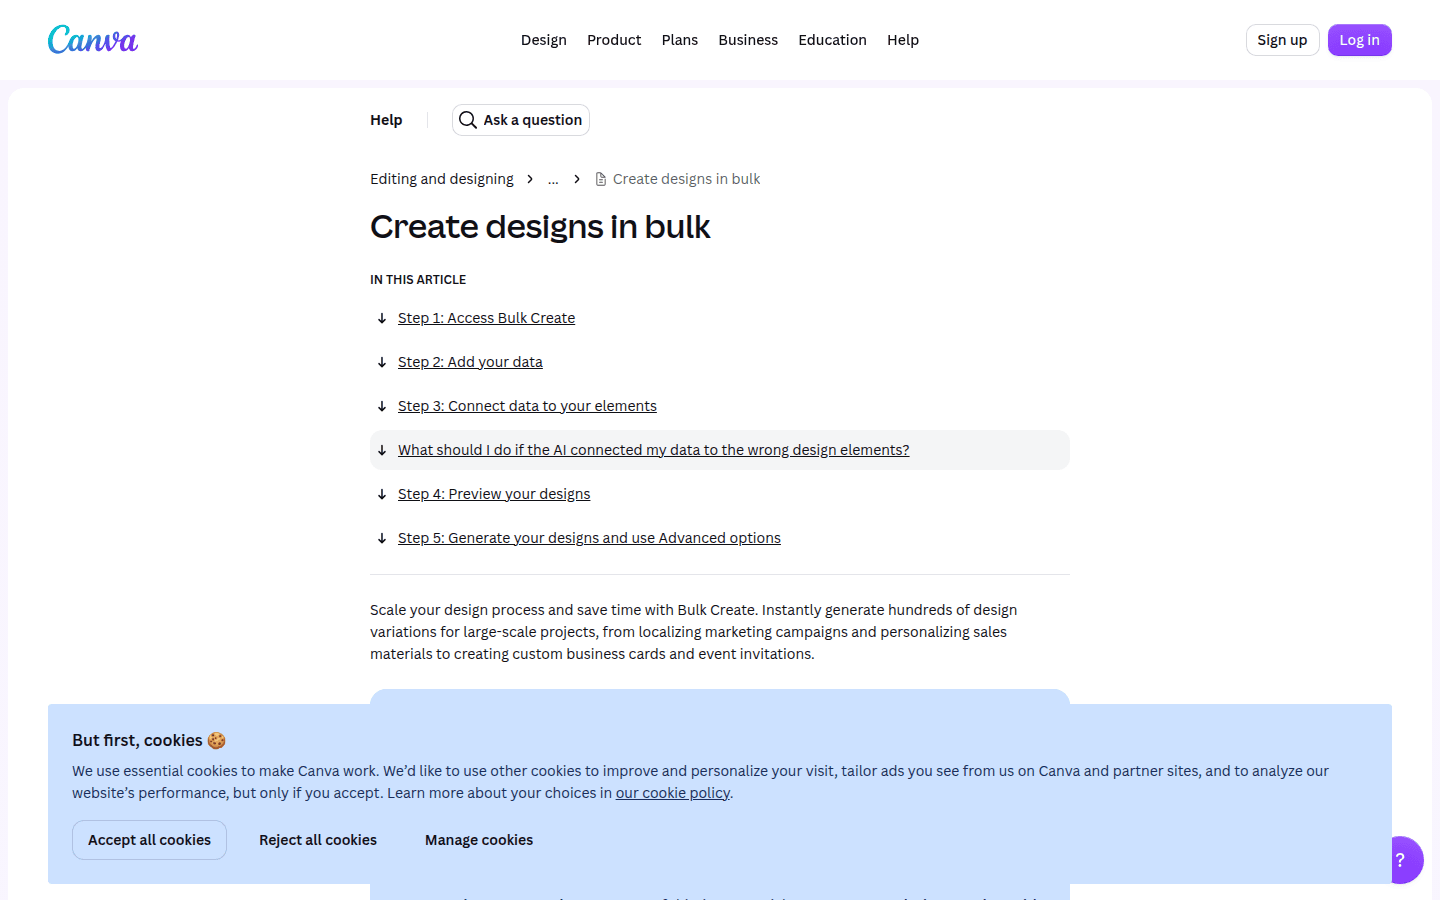Image resolution: width=1440 pixels, height=900 pixels.
Task: Open the Plans menu
Action: pyautogui.click(x=680, y=40)
